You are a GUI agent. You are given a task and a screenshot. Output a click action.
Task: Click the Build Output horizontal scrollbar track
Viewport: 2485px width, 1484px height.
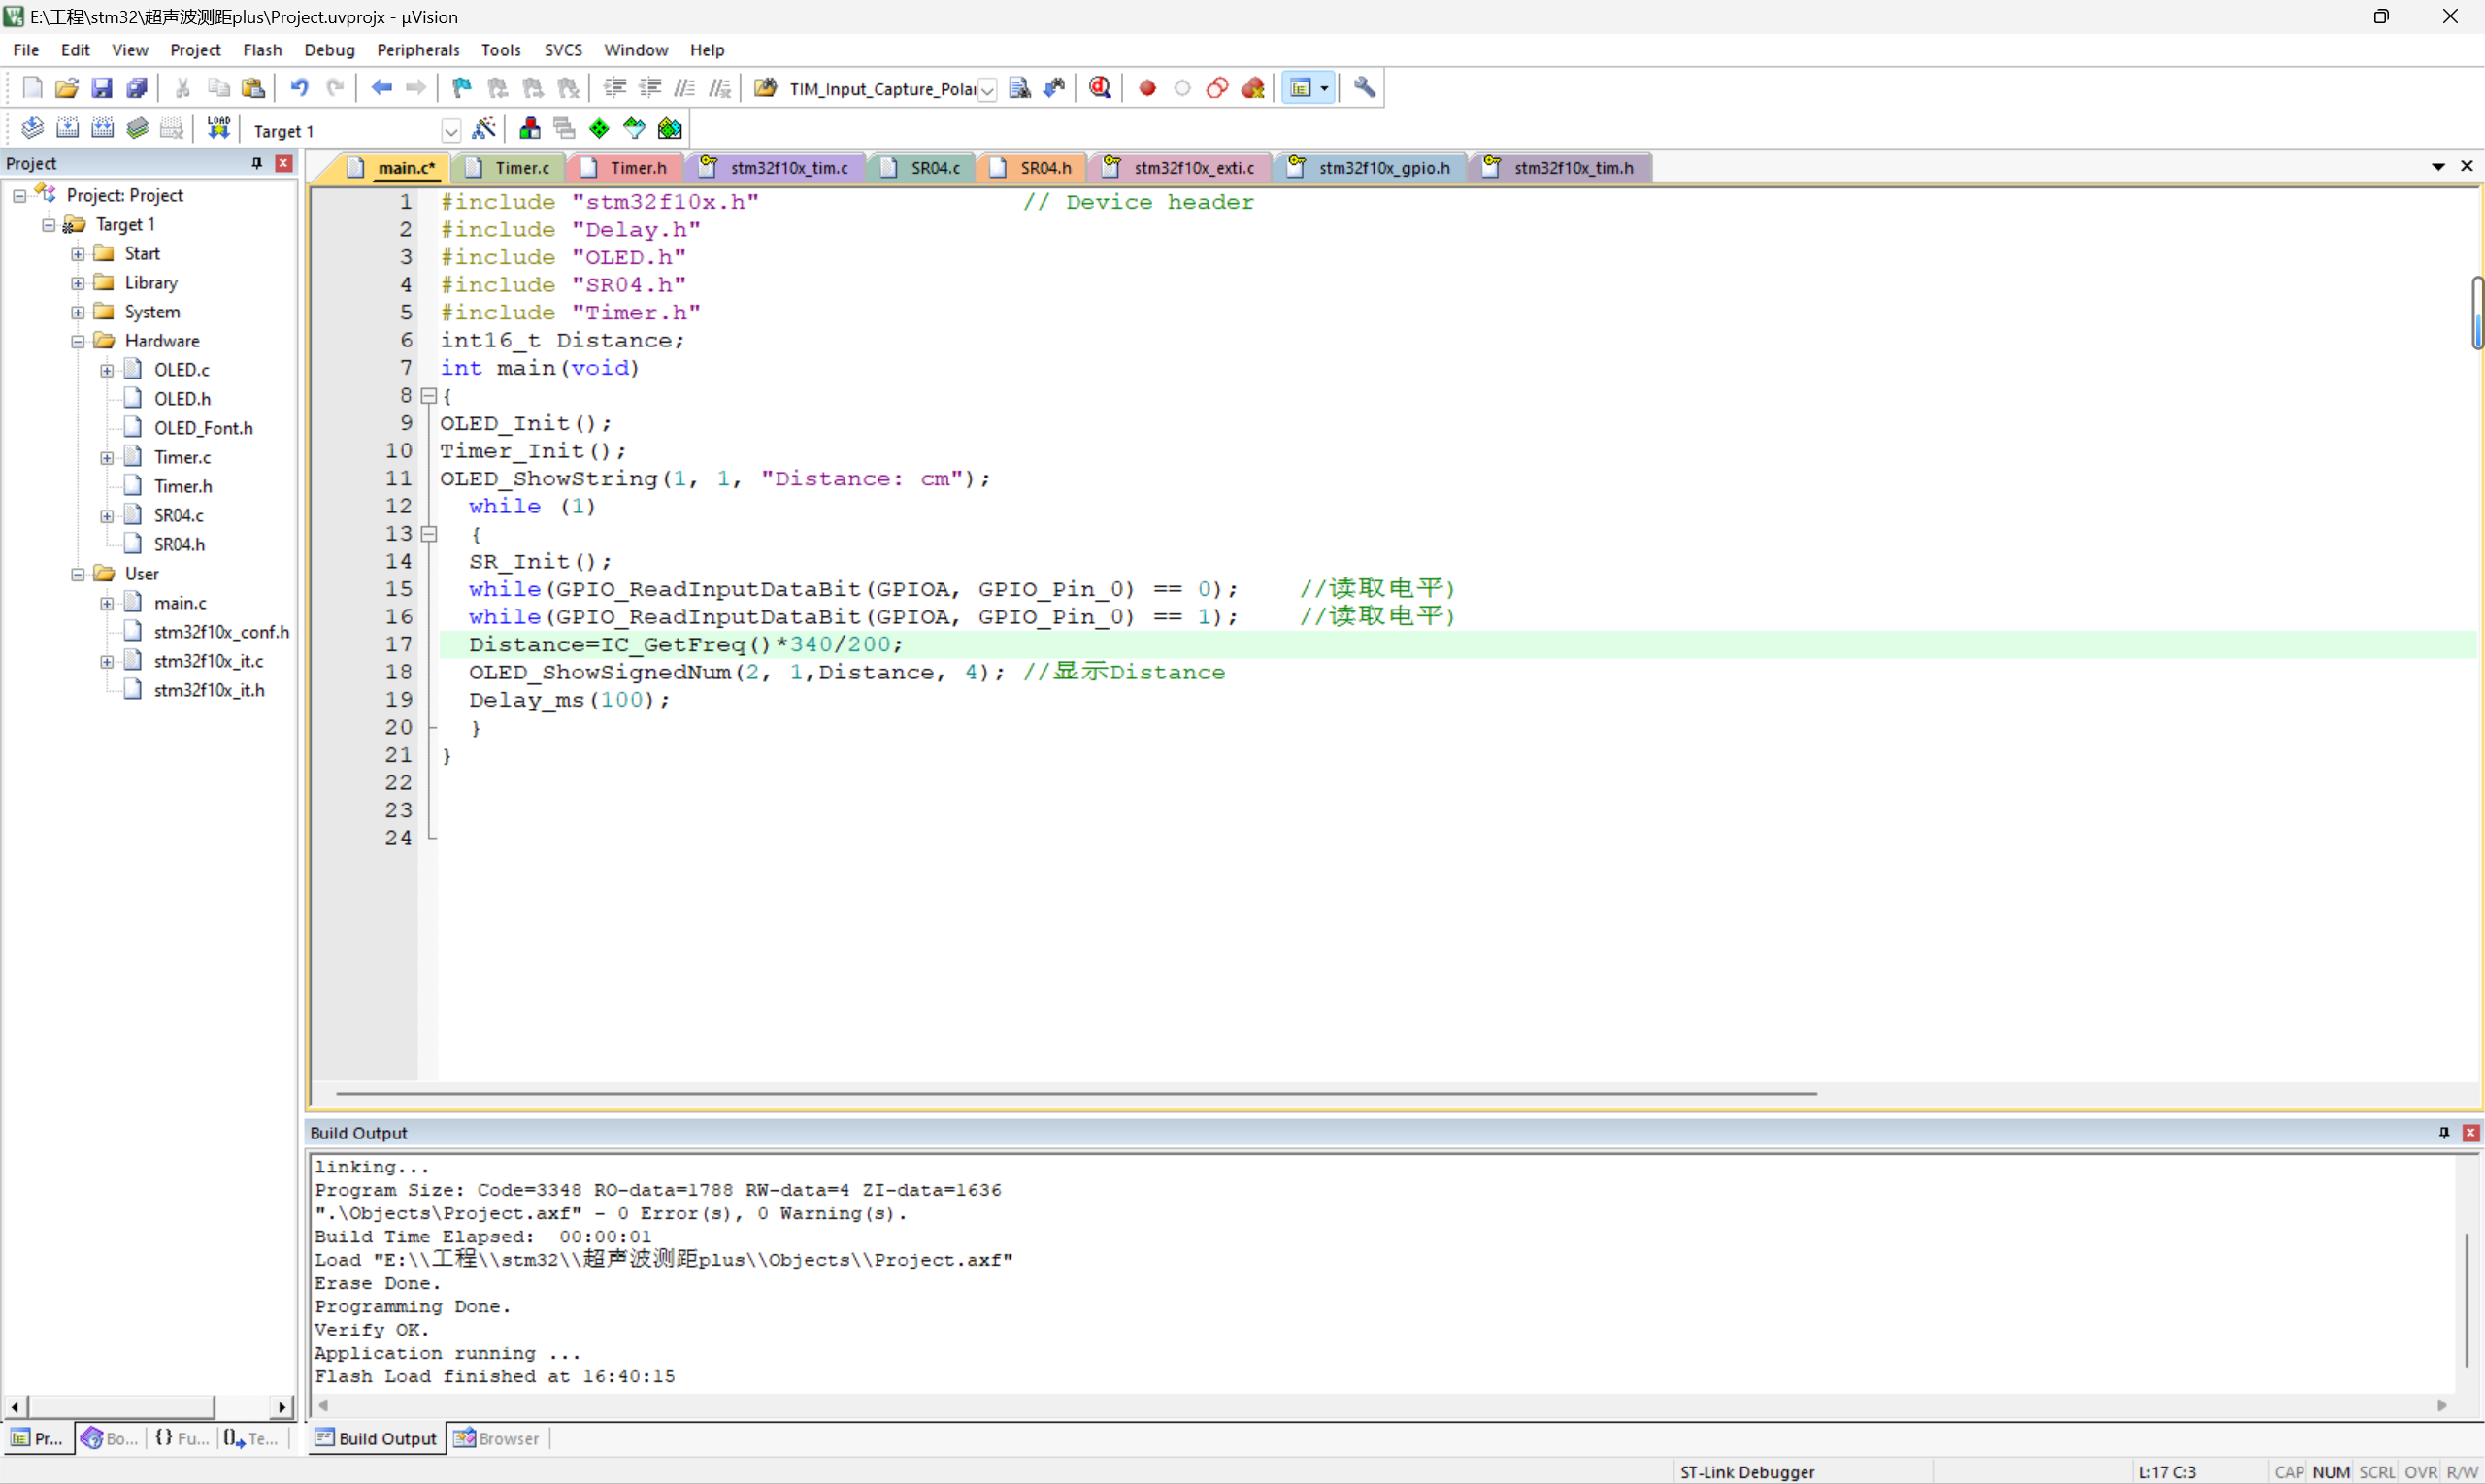pyautogui.click(x=1380, y=1405)
